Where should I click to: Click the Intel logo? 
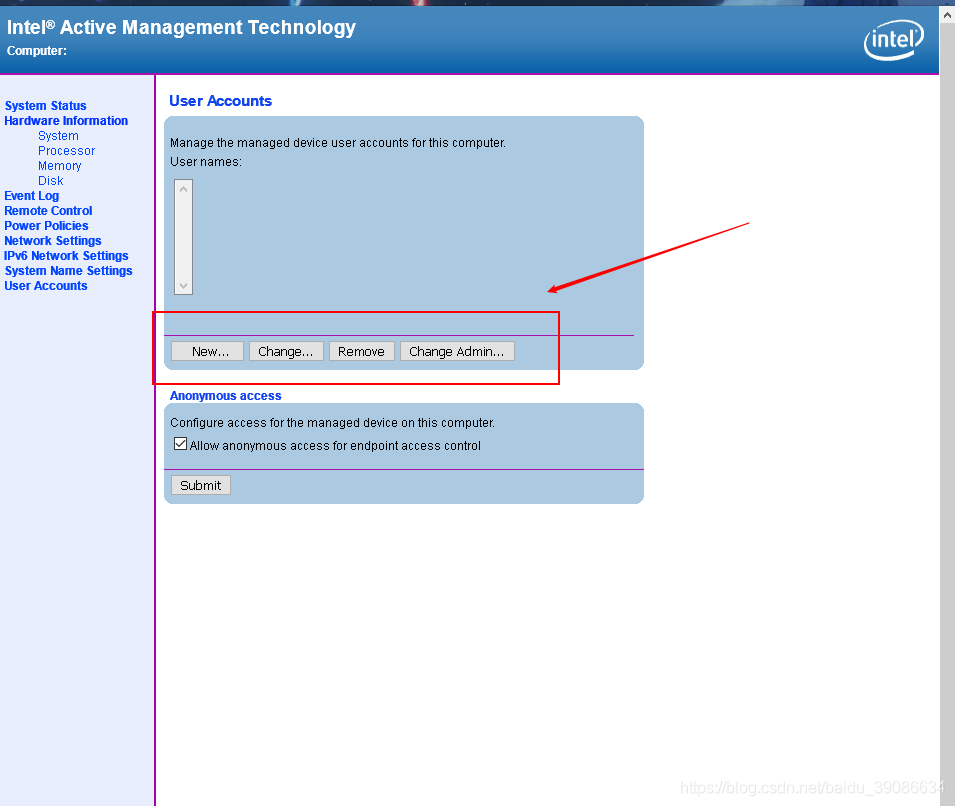(892, 39)
